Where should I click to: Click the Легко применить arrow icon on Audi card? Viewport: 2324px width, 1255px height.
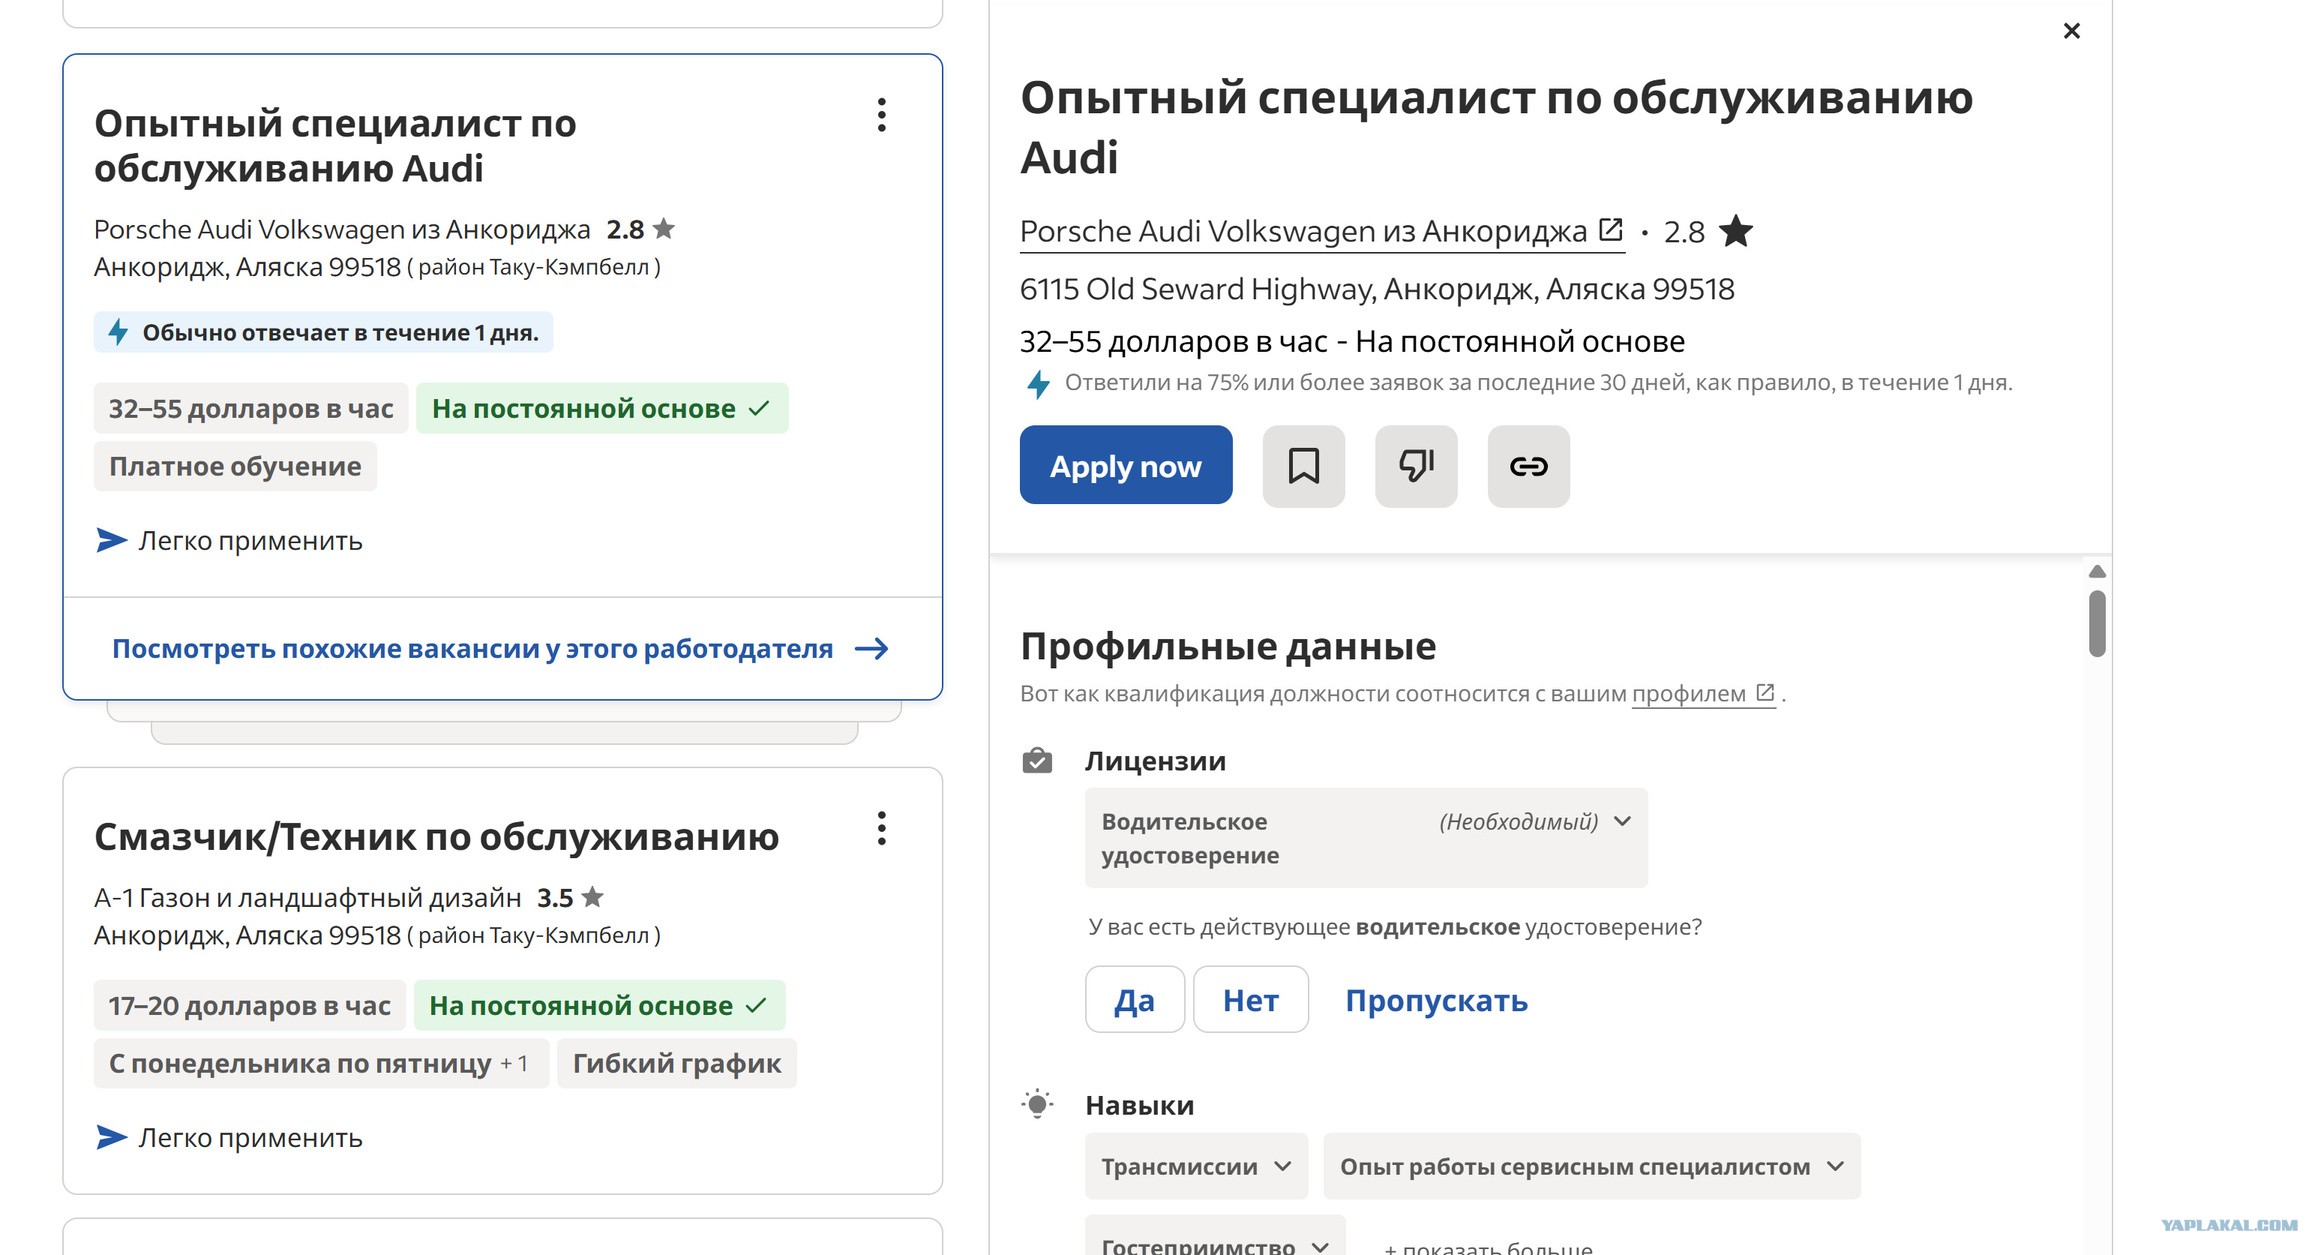click(111, 540)
